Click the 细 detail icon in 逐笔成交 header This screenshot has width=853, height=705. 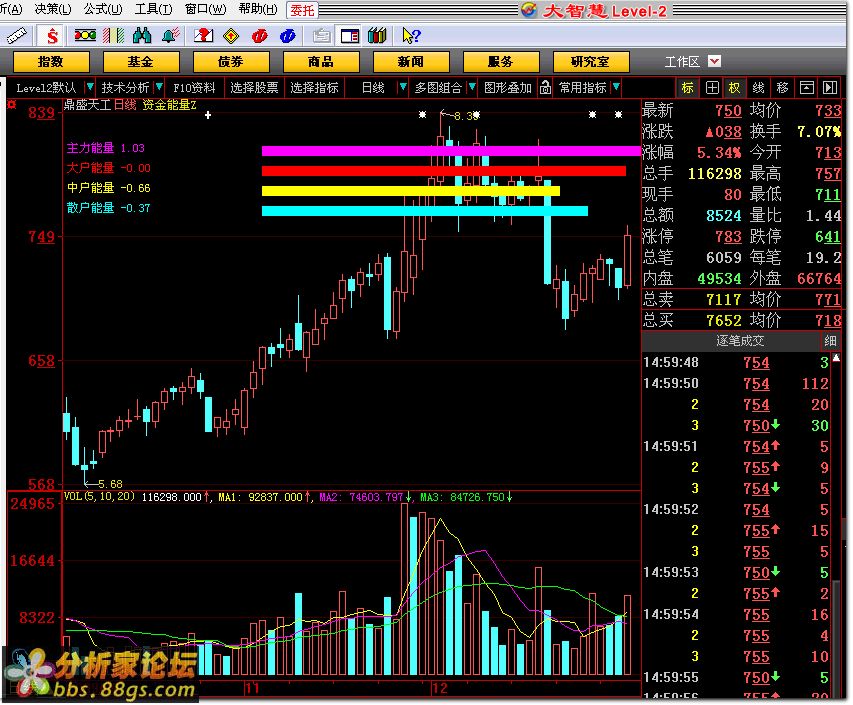(830, 341)
